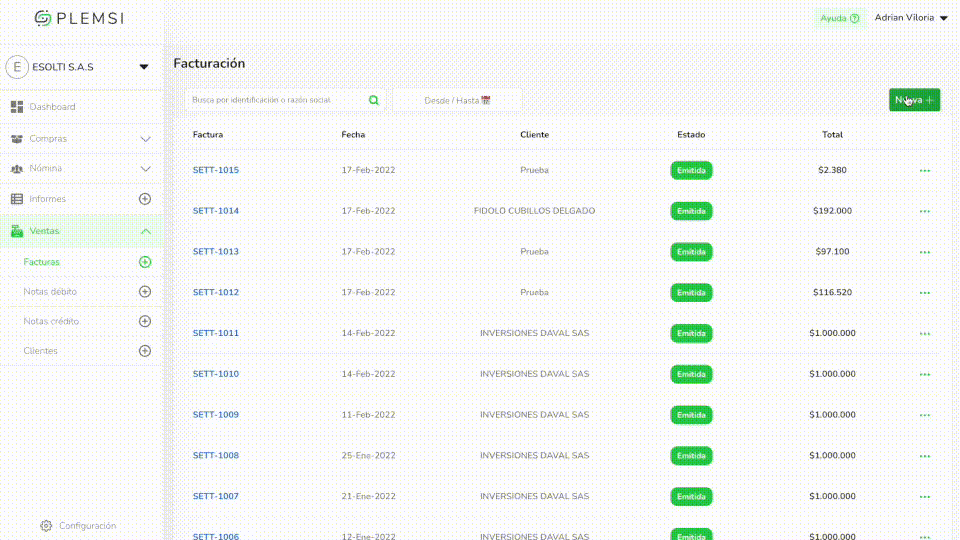Image resolution: width=960 pixels, height=540 pixels.
Task: Click the Configuración gear icon
Action: pos(46,526)
